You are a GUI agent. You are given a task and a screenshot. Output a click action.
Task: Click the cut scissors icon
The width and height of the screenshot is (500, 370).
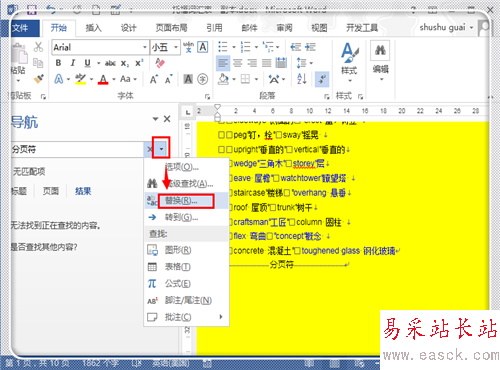38,47
